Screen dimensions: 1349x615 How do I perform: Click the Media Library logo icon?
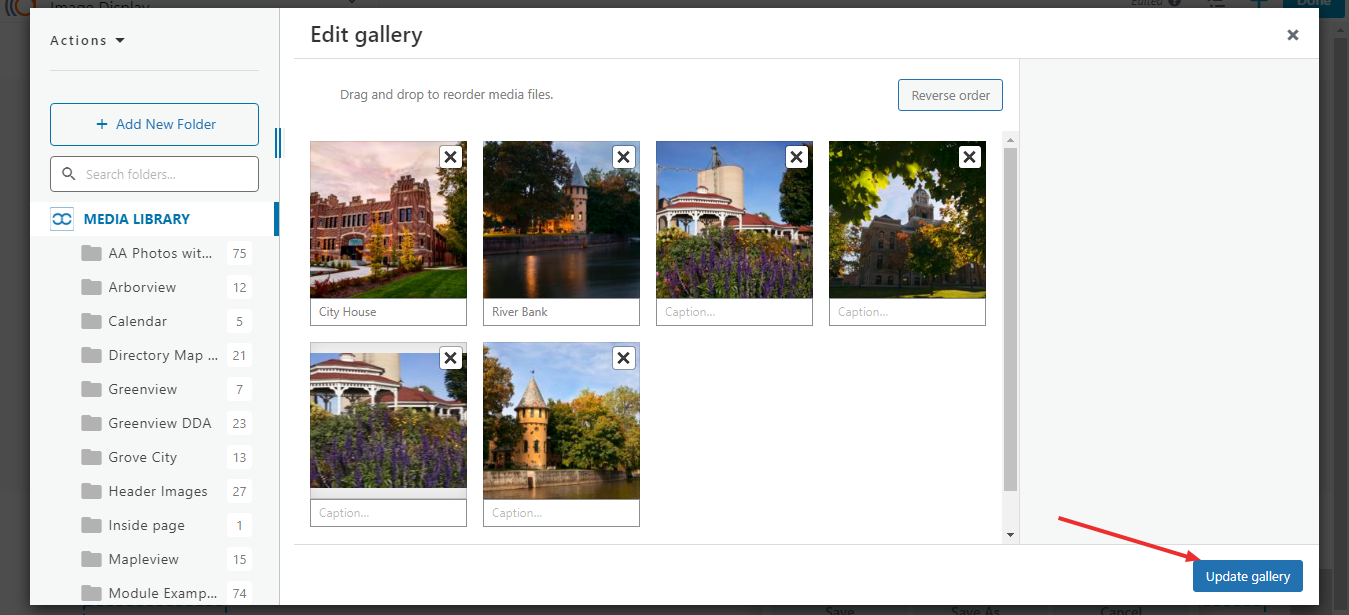[x=62, y=219]
